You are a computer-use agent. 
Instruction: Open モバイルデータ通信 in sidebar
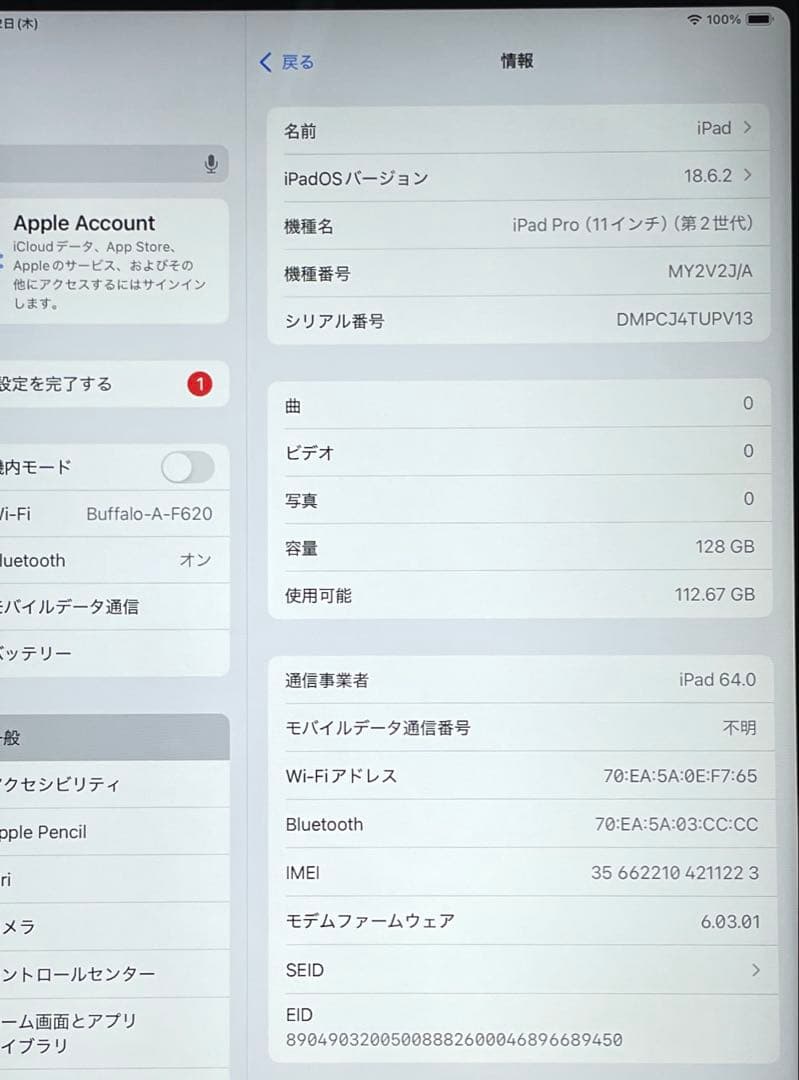(x=114, y=606)
